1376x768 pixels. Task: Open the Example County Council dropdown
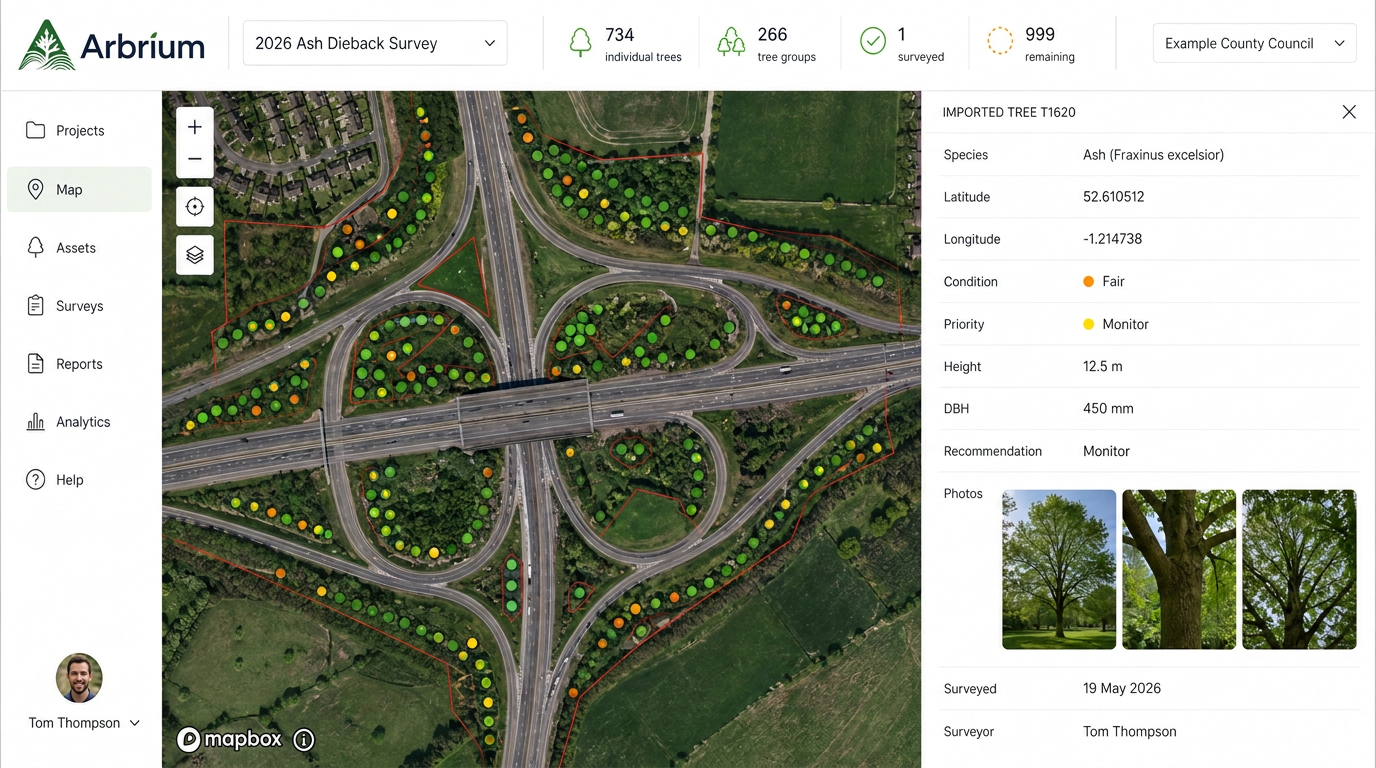(1254, 43)
